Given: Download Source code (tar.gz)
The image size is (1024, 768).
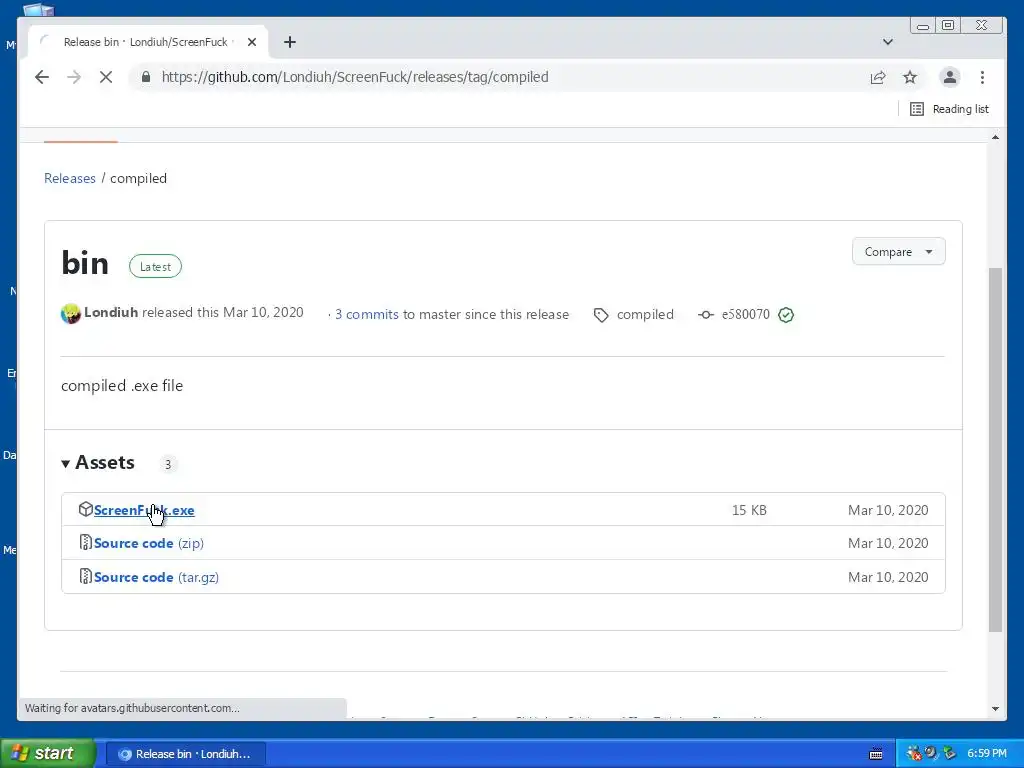Looking at the screenshot, I should 156,577.
